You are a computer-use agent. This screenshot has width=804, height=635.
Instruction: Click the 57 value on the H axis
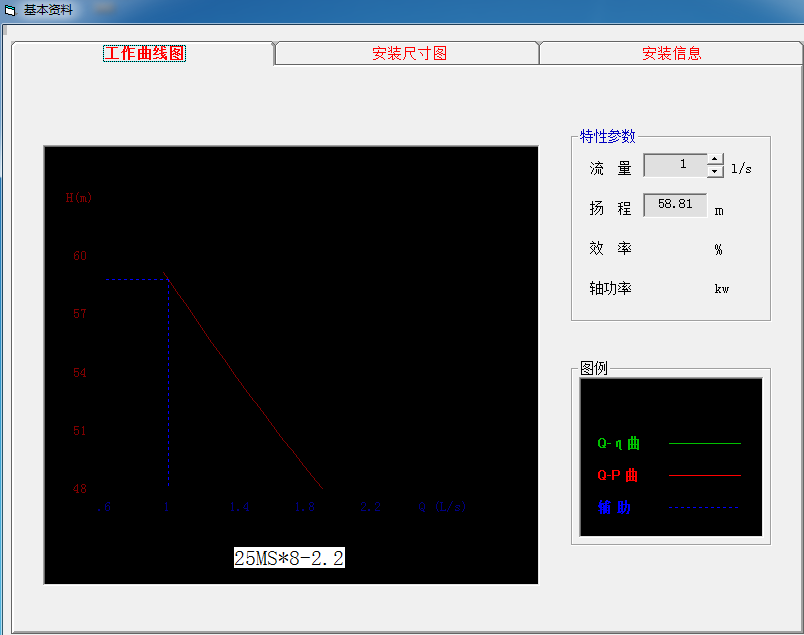80,313
